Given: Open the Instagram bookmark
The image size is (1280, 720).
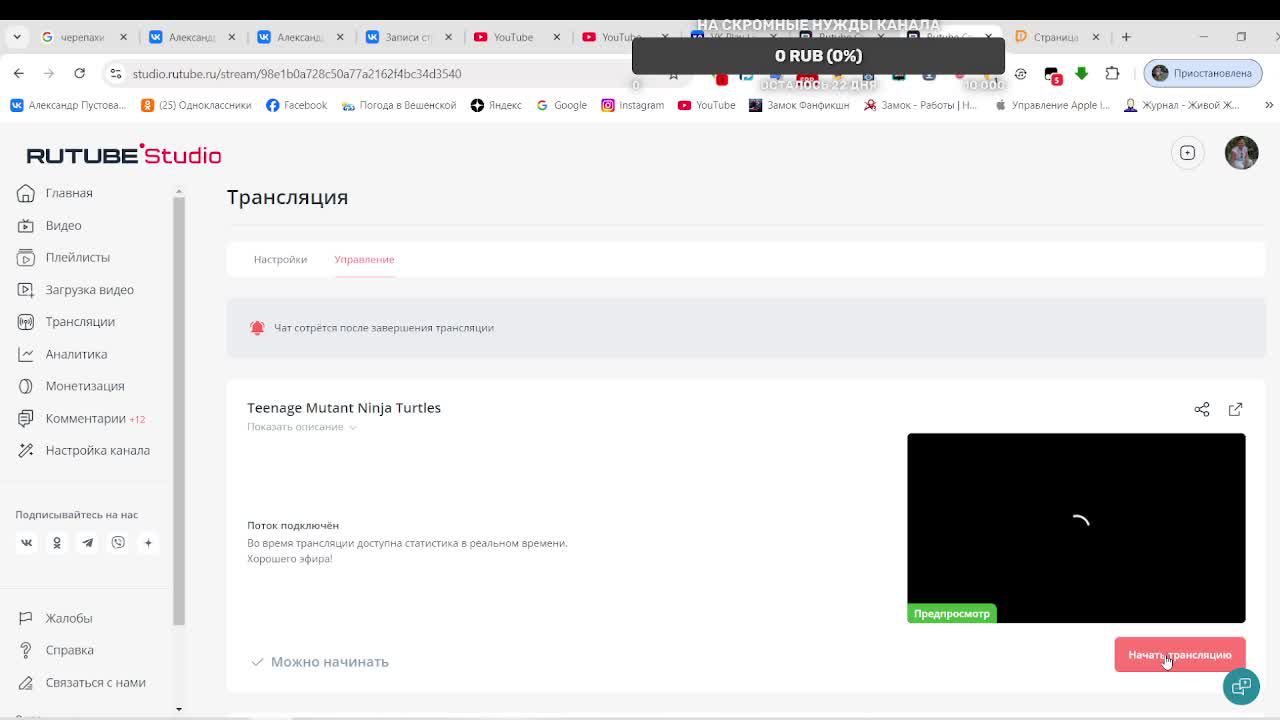Looking at the screenshot, I should [632, 105].
